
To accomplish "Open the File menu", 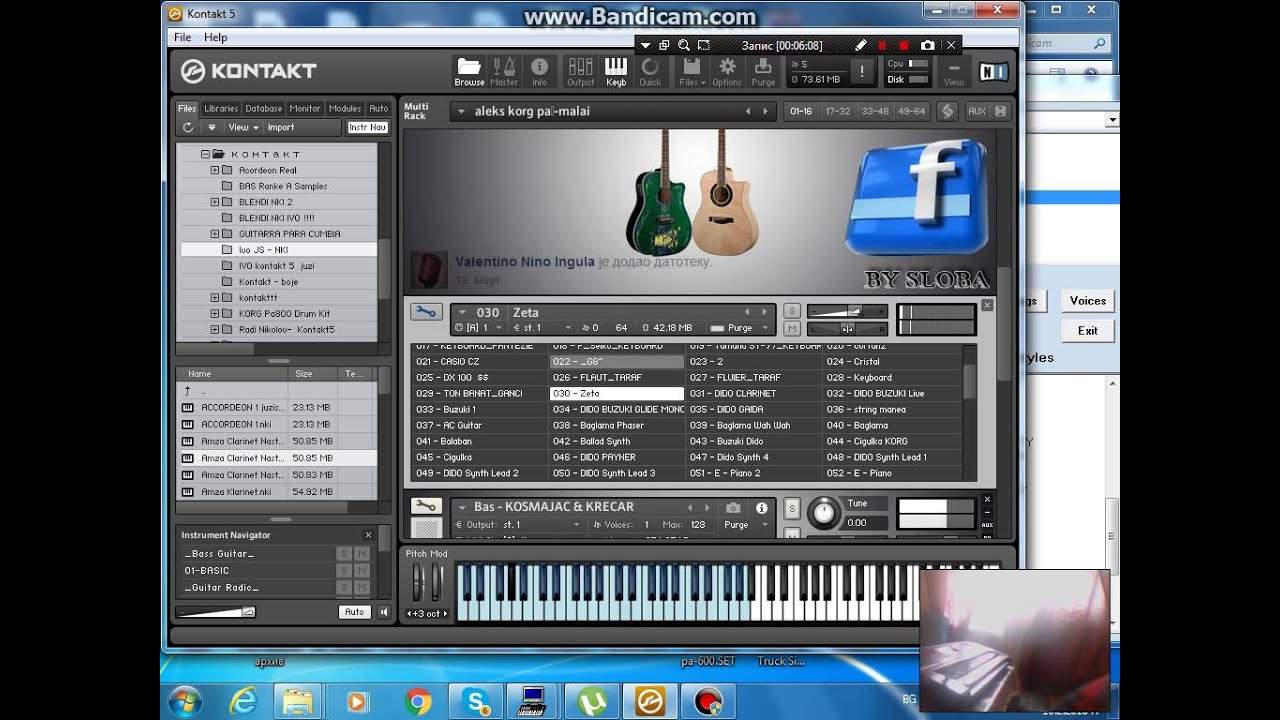I will [182, 37].
